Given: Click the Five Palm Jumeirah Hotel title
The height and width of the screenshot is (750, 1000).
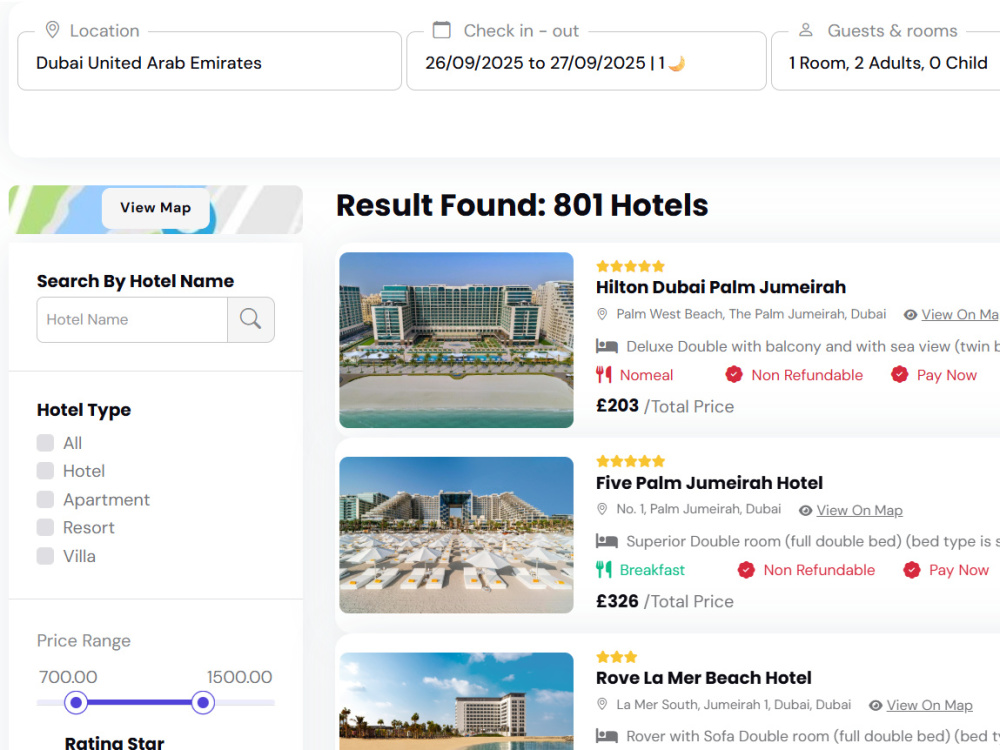Looking at the screenshot, I should click(709, 483).
